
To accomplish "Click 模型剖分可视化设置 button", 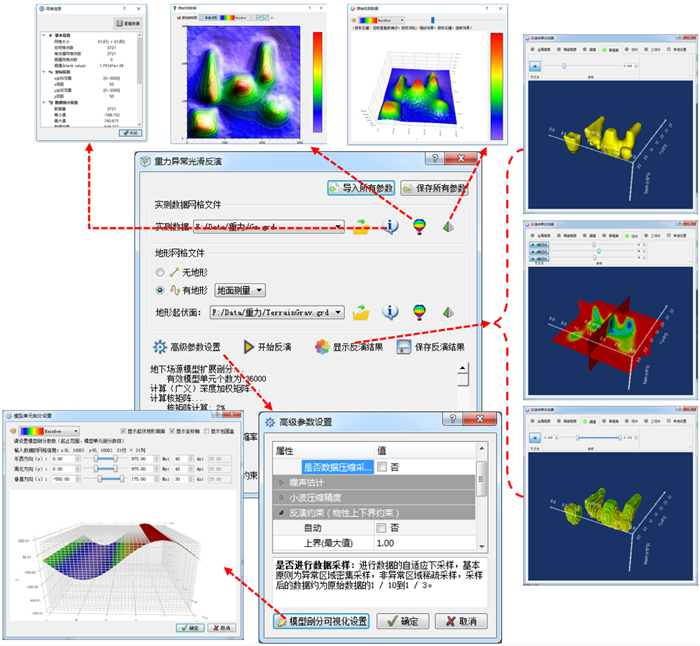I will coord(321,621).
